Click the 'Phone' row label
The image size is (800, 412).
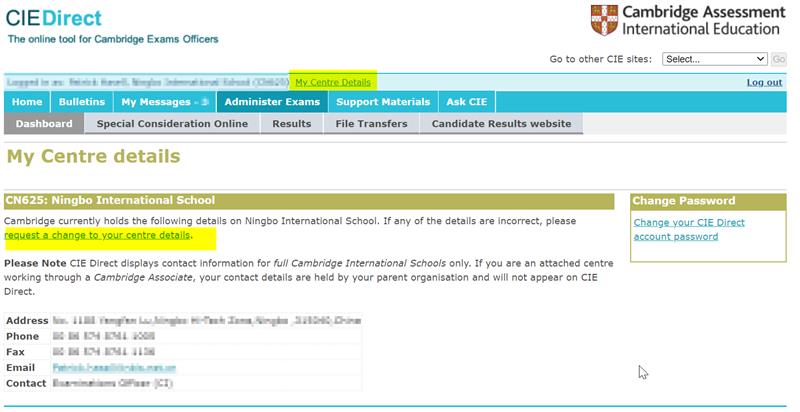tap(22, 337)
